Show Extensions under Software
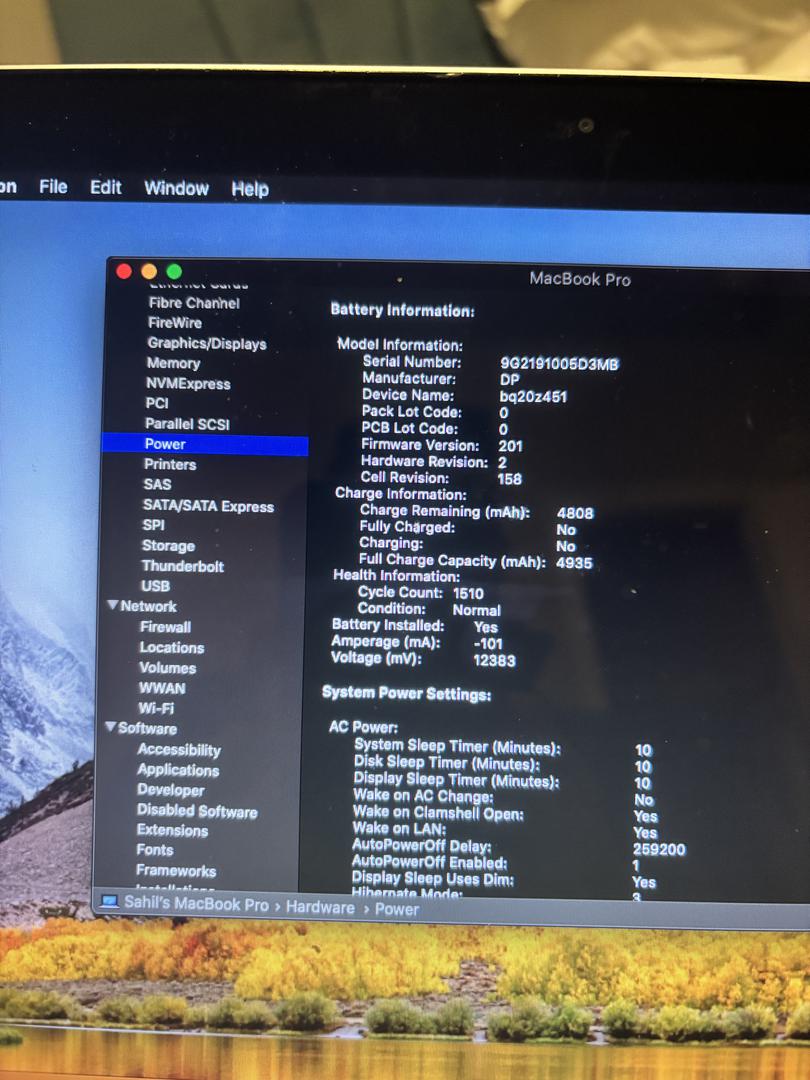 pos(172,830)
